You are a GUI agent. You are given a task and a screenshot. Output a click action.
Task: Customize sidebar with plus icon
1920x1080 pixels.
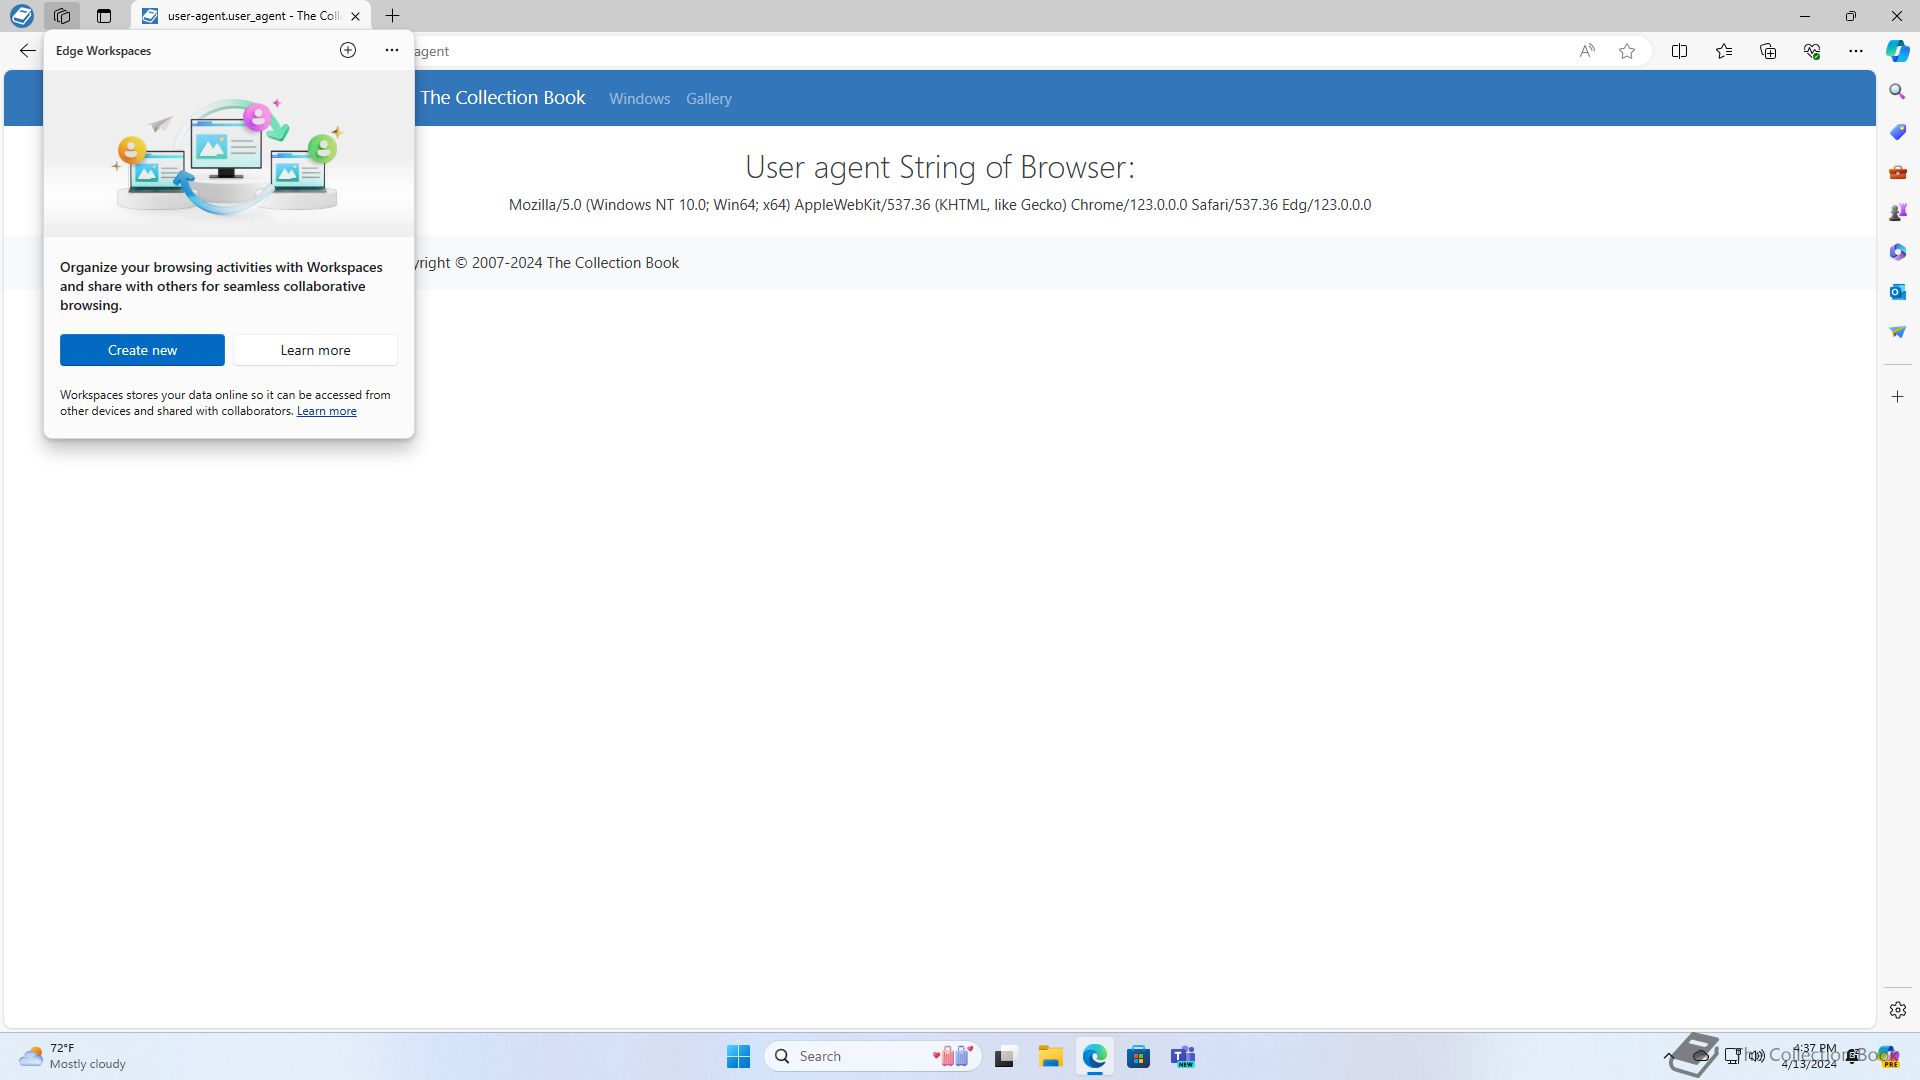[1897, 397]
